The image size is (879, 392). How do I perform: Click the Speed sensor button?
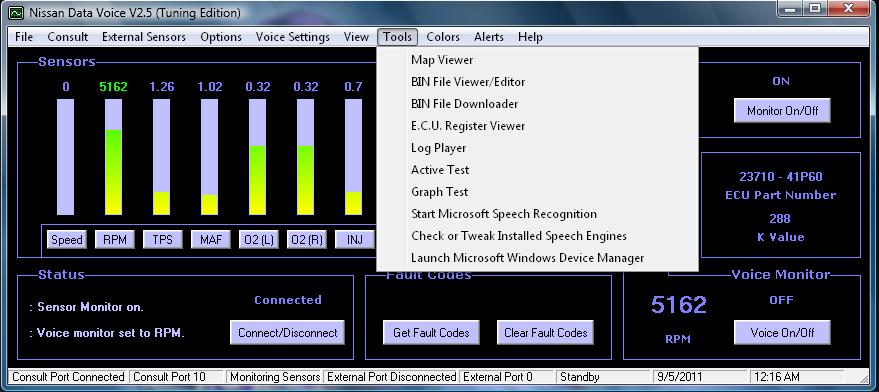coord(67,240)
